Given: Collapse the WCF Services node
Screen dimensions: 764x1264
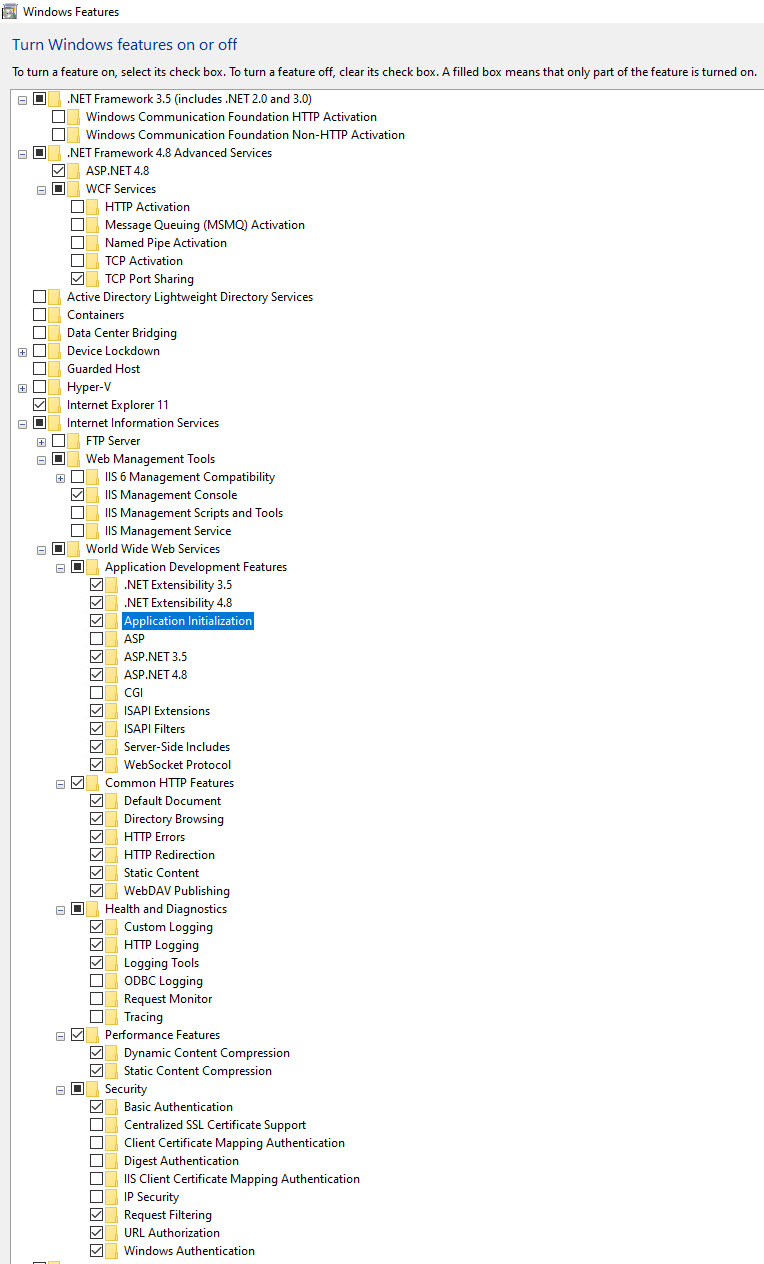Looking at the screenshot, I should pyautogui.click(x=41, y=189).
